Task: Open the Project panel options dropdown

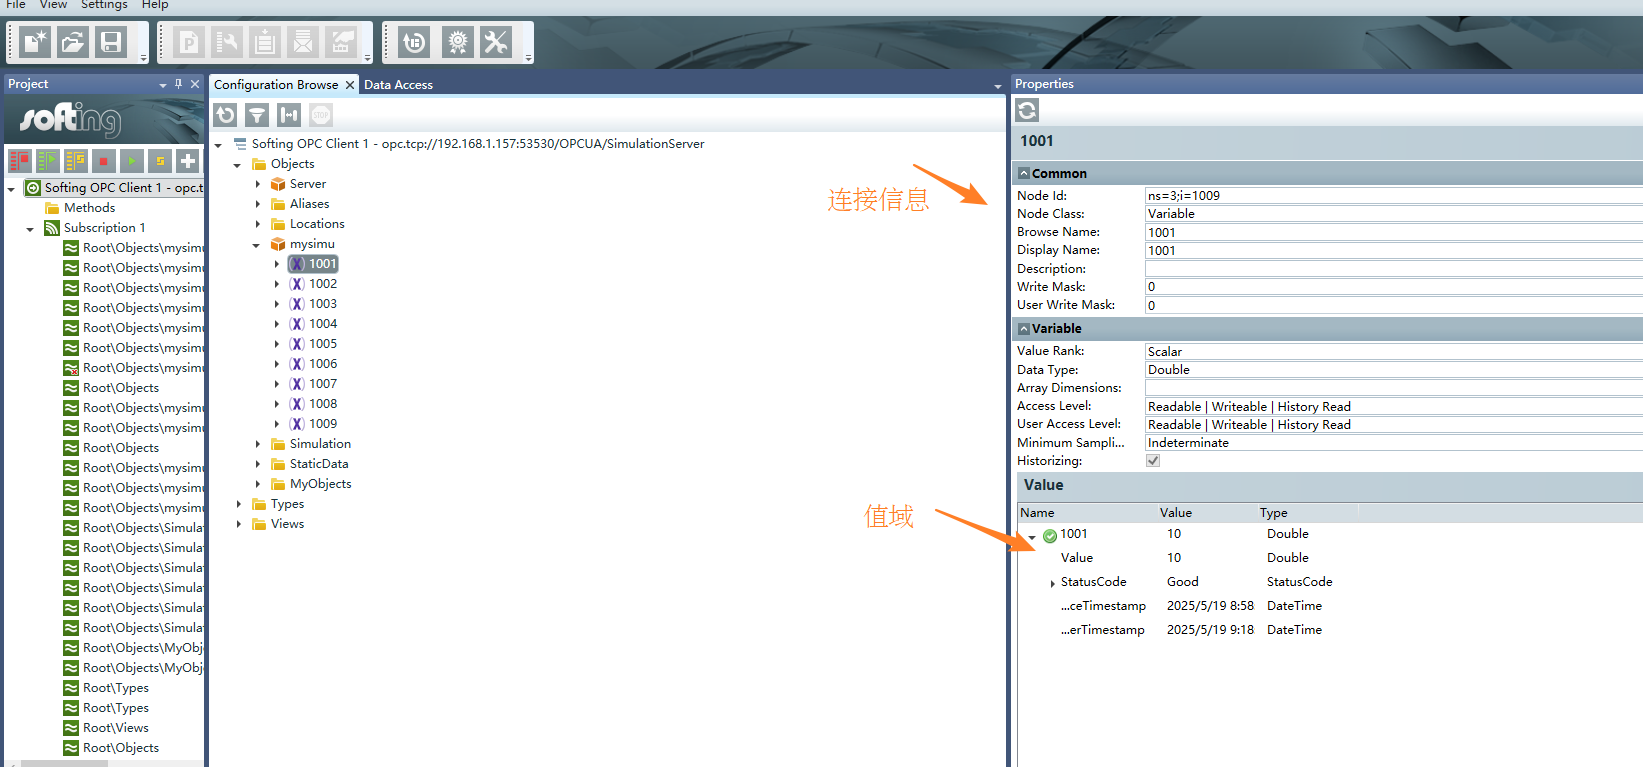Action: tap(163, 85)
